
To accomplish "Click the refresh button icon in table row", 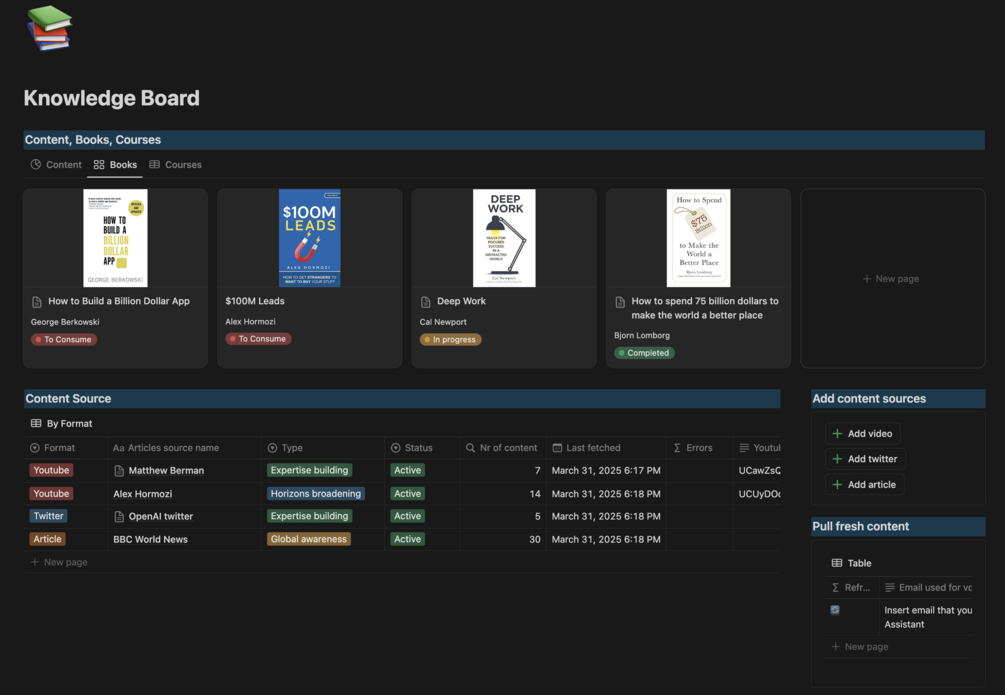I will [835, 610].
